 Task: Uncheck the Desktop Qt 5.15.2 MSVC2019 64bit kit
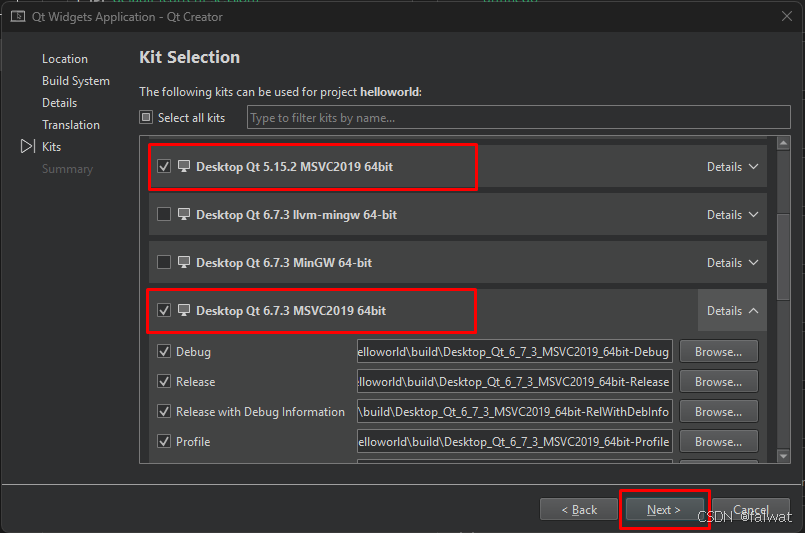pos(164,166)
